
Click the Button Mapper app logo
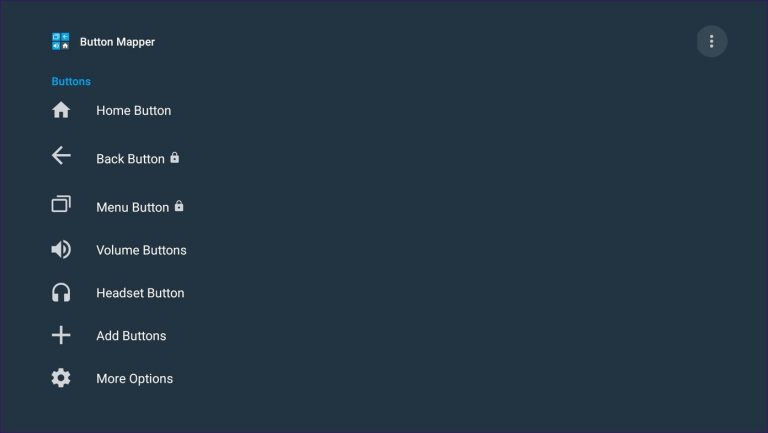coord(61,42)
